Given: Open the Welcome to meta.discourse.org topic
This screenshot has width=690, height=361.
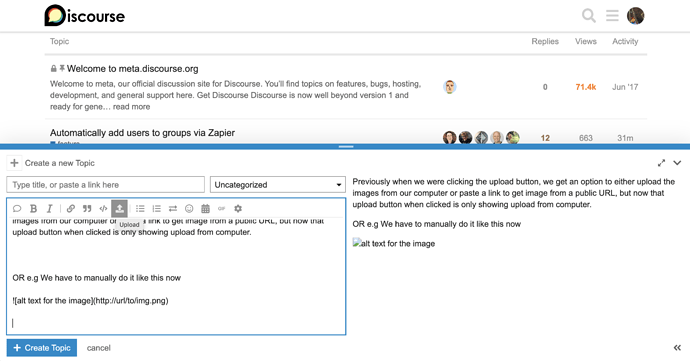Looking at the screenshot, I should [x=132, y=69].
